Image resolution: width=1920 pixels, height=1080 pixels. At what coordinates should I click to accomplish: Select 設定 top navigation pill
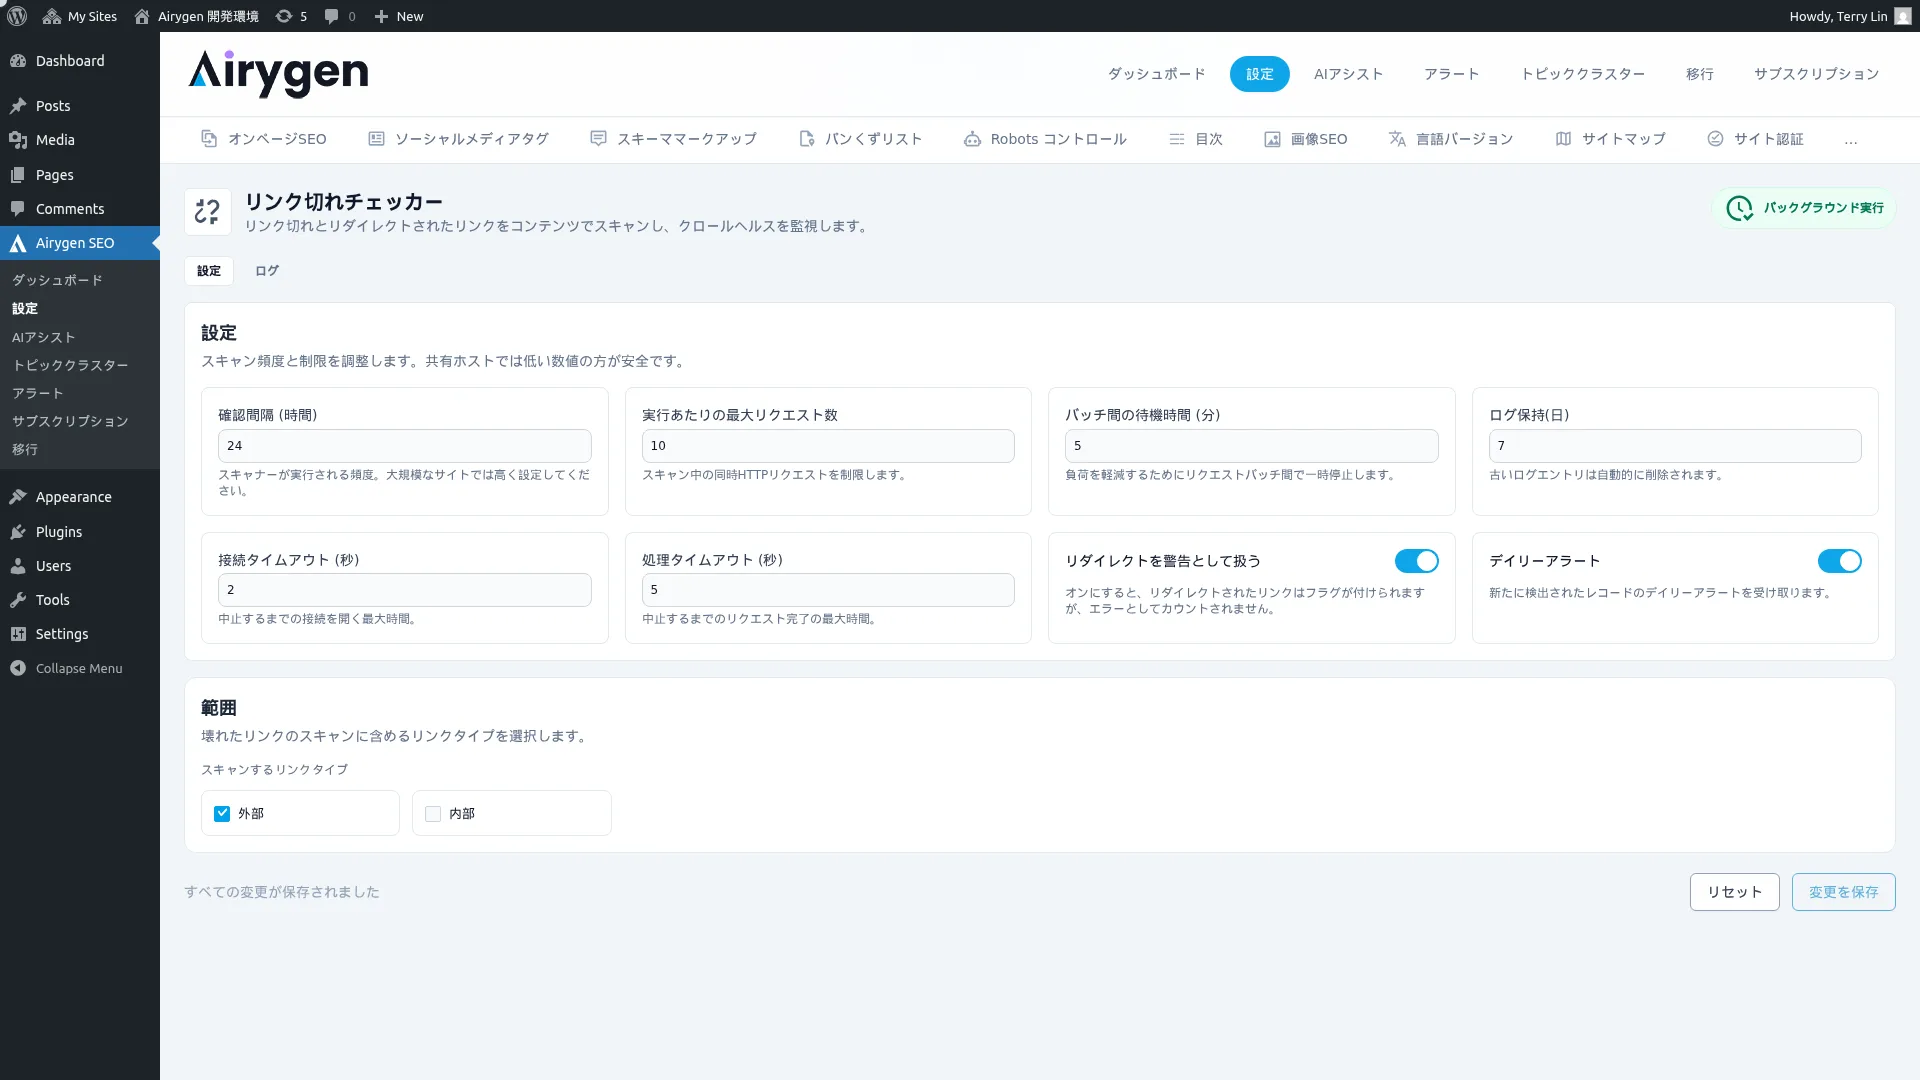click(1259, 74)
